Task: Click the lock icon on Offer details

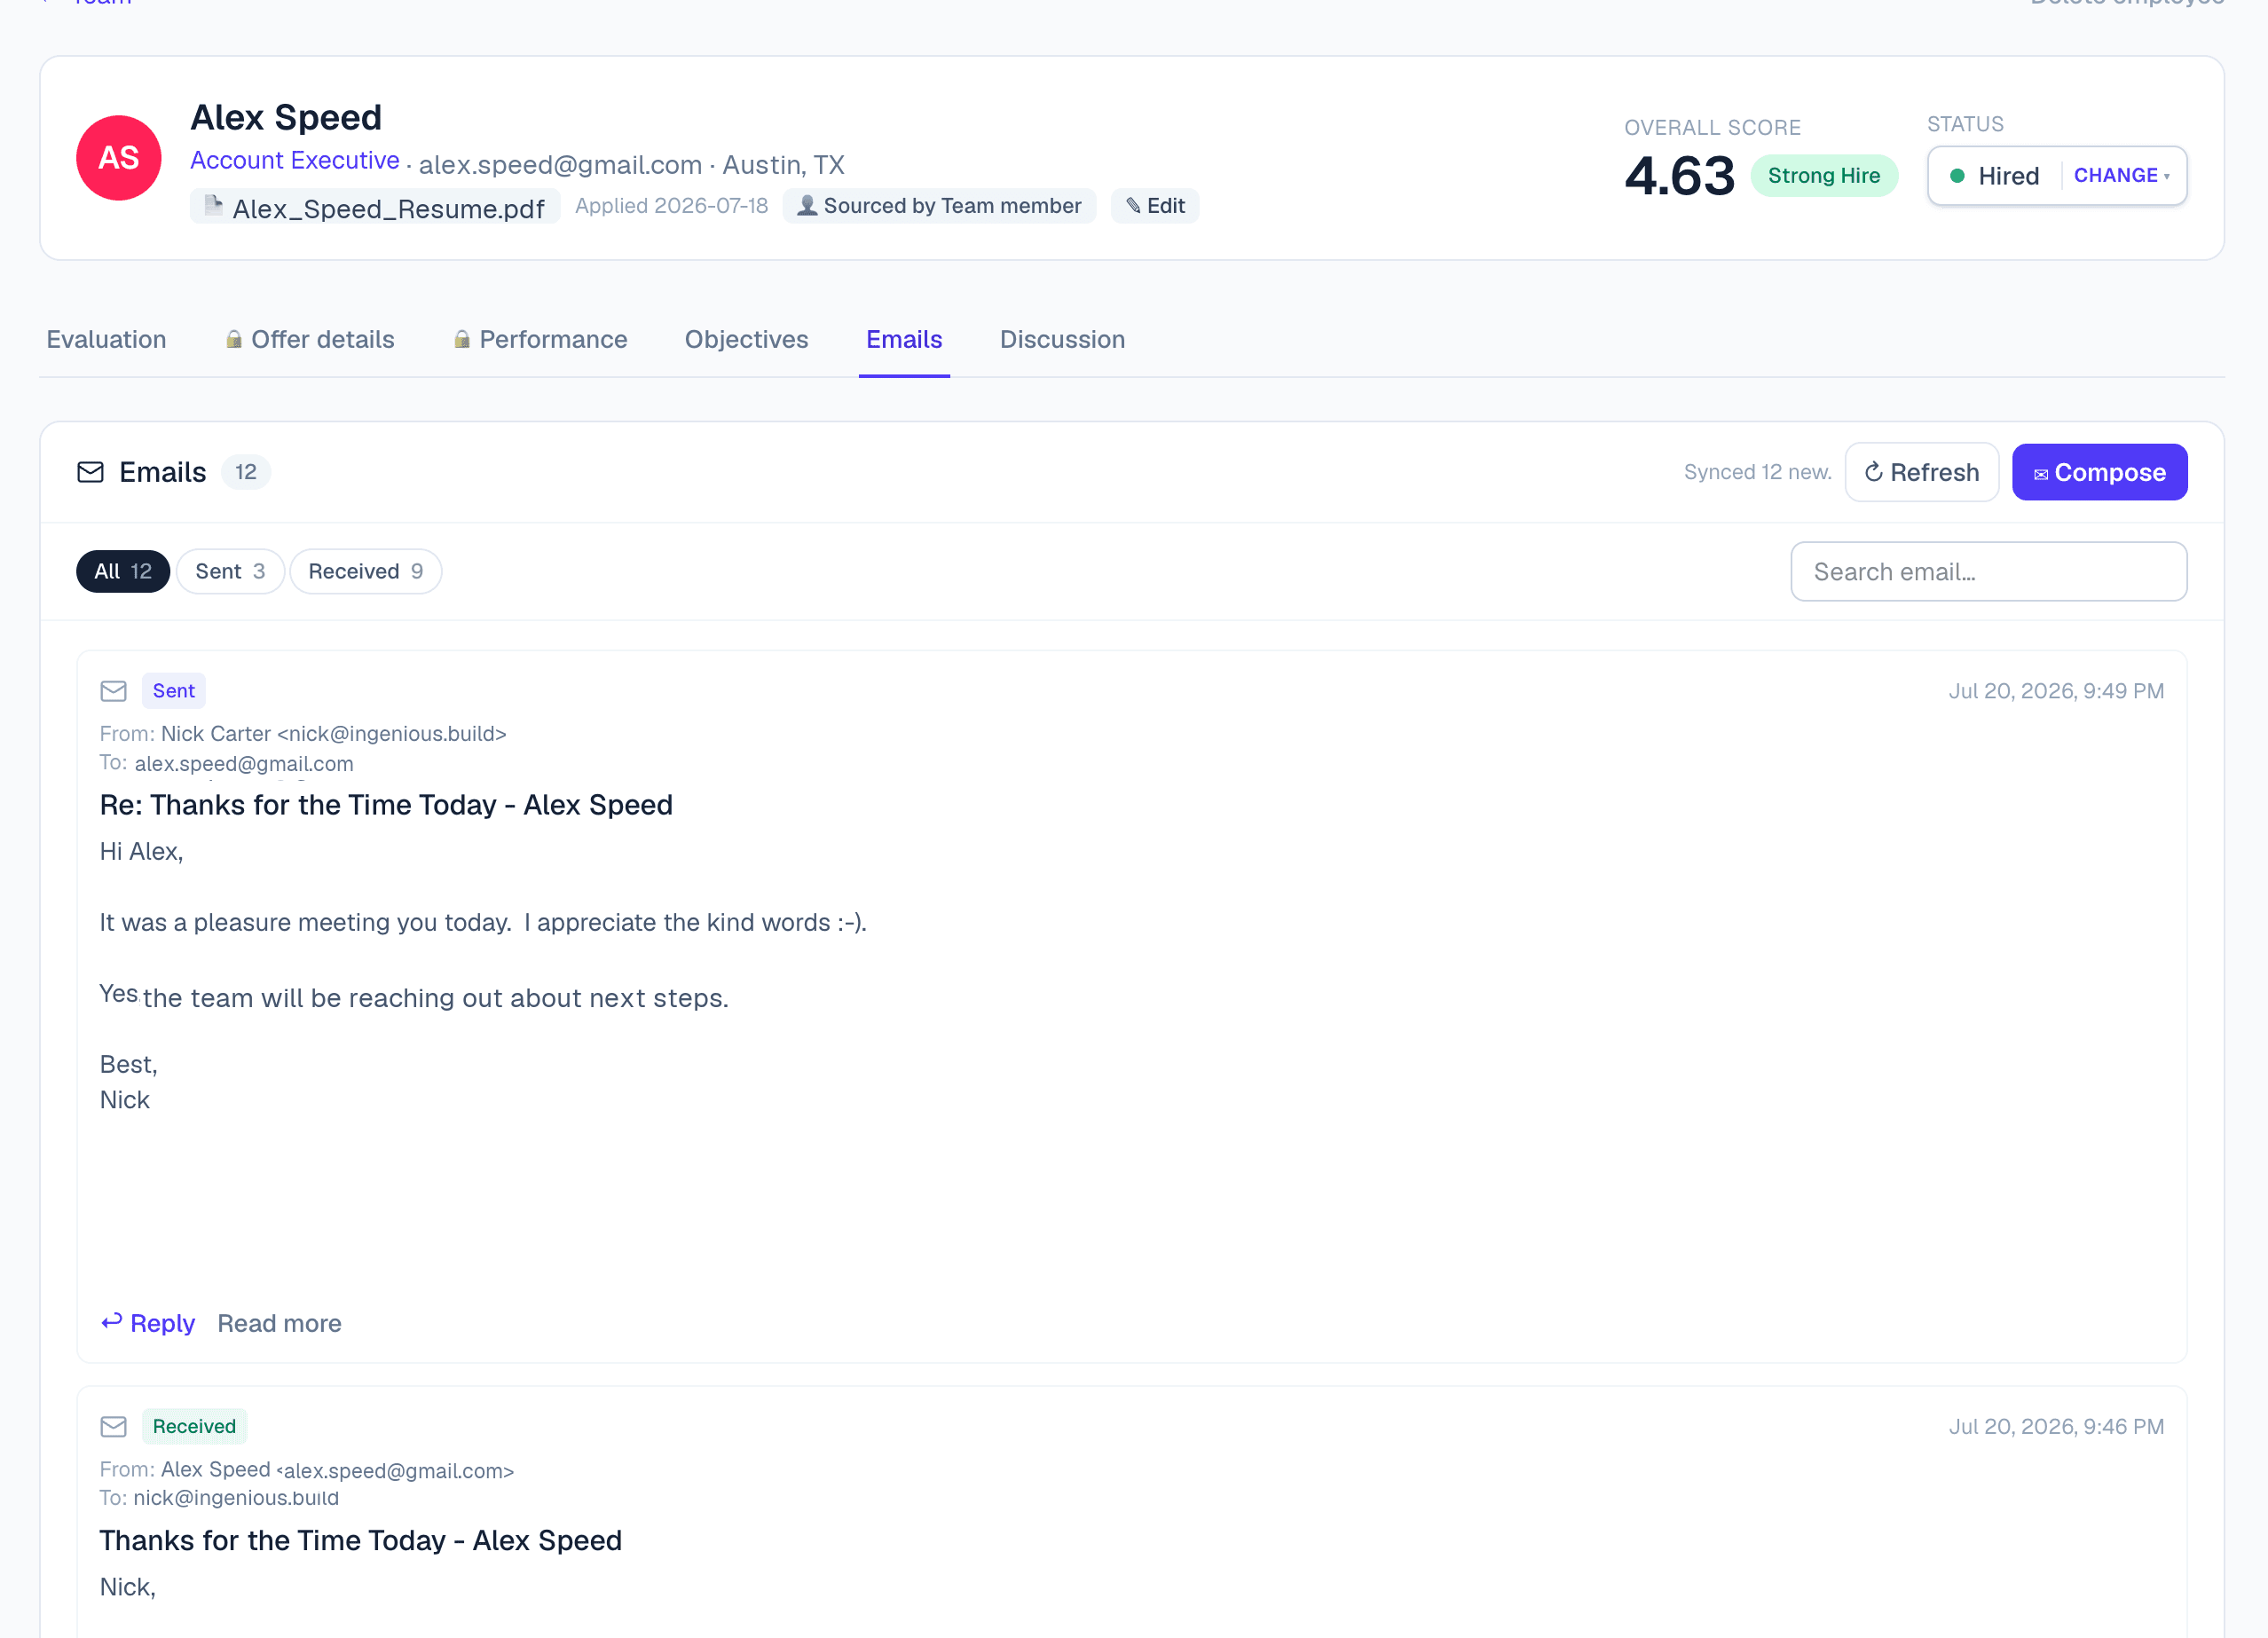Action: coord(234,340)
